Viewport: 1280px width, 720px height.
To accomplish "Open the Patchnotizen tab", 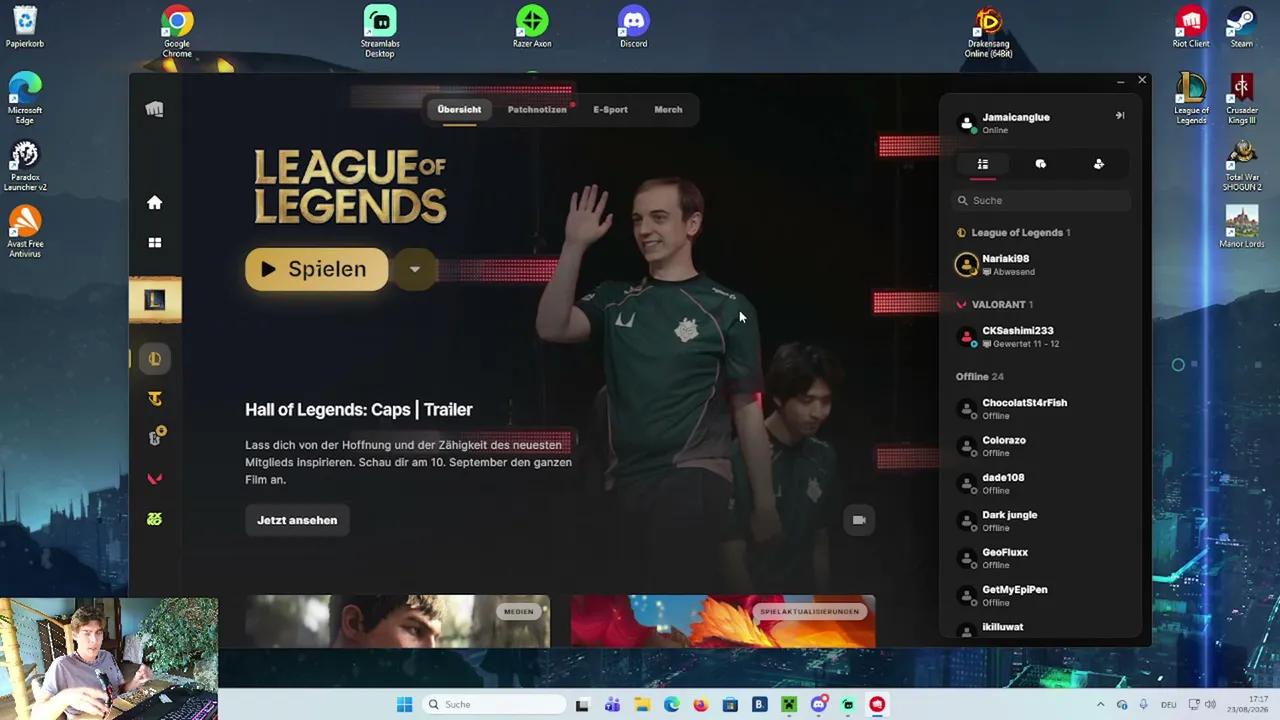I will pos(537,109).
